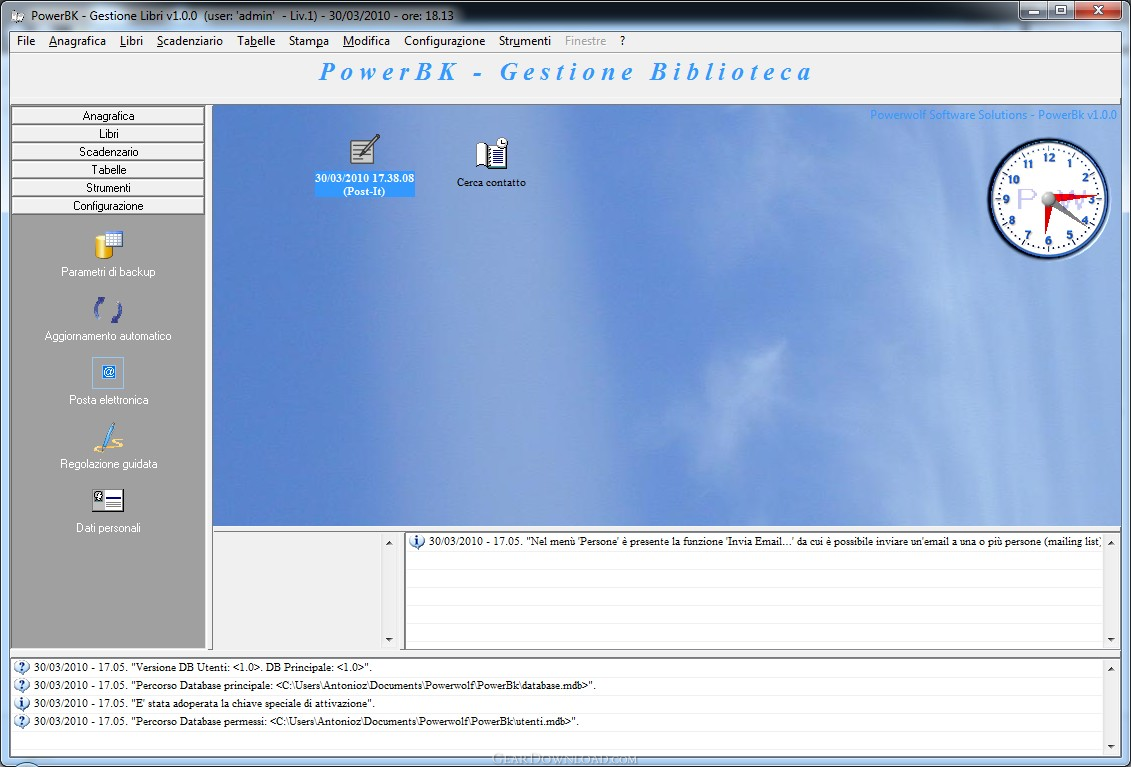Expand the Tabelle sidebar section
This screenshot has height=767, width=1131.
[108, 170]
